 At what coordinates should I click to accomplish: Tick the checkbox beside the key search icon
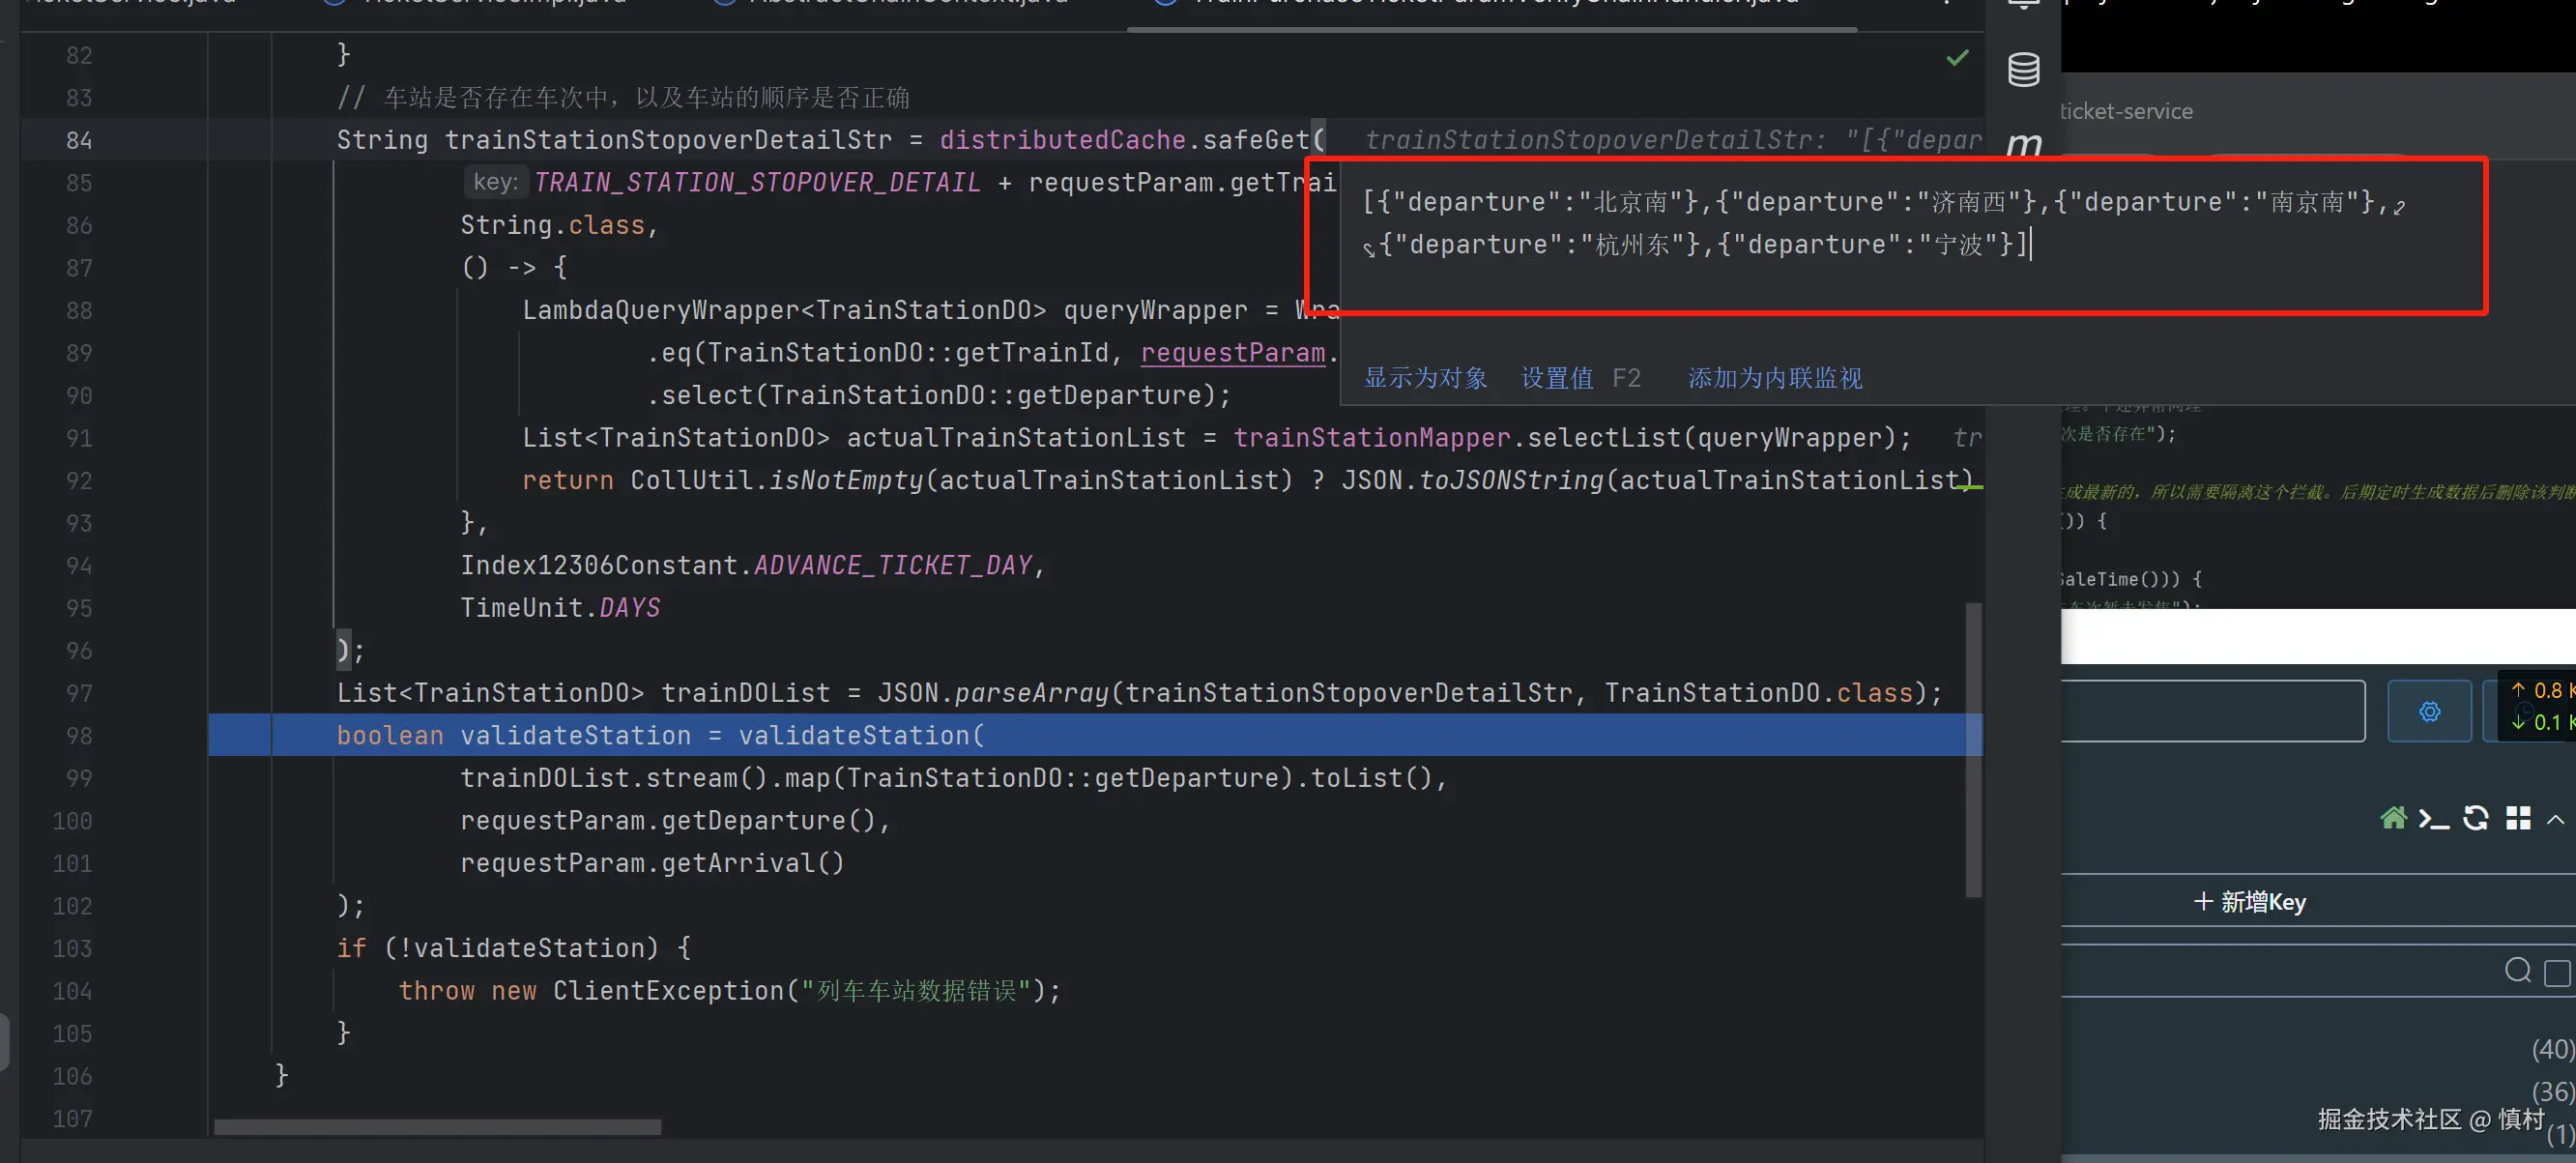(2556, 972)
